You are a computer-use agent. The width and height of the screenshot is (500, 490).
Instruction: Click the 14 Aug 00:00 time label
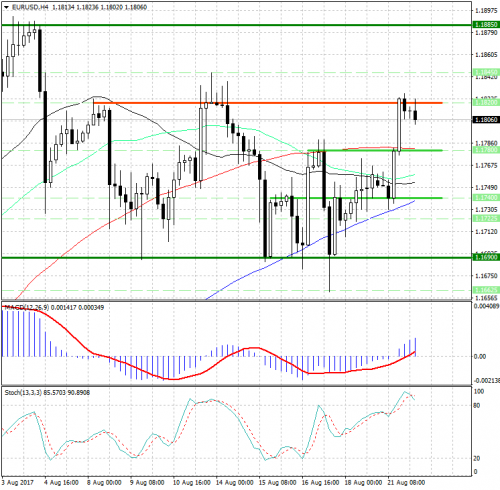click(x=235, y=483)
